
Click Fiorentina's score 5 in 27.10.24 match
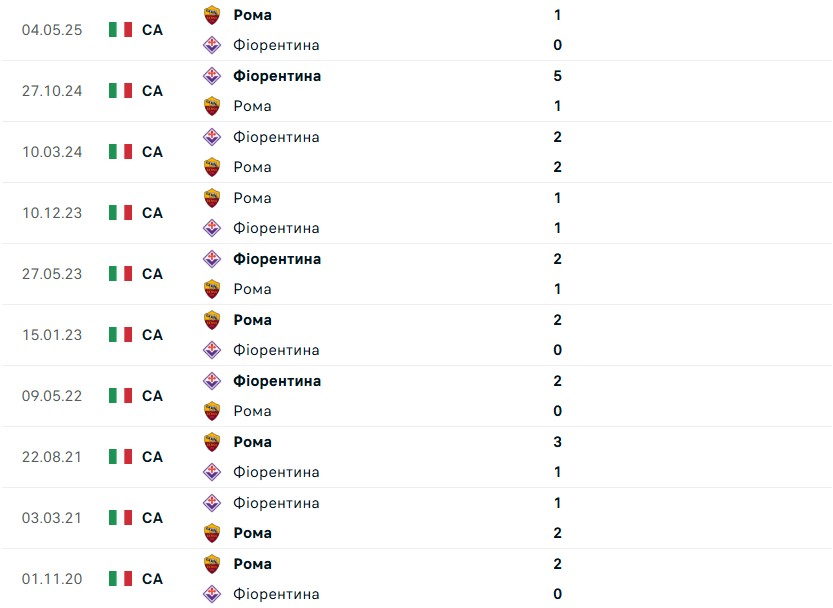tap(557, 76)
